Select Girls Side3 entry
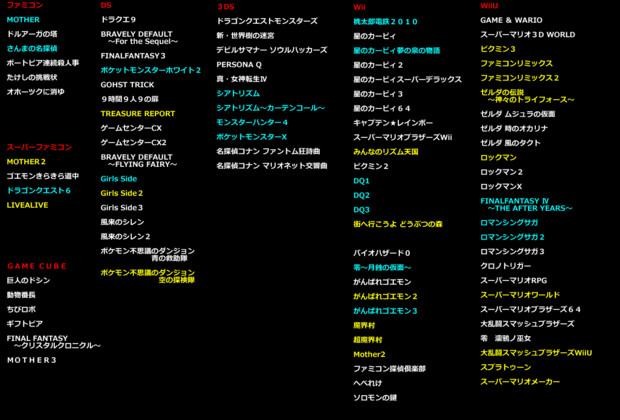620x420 pixels. point(122,208)
